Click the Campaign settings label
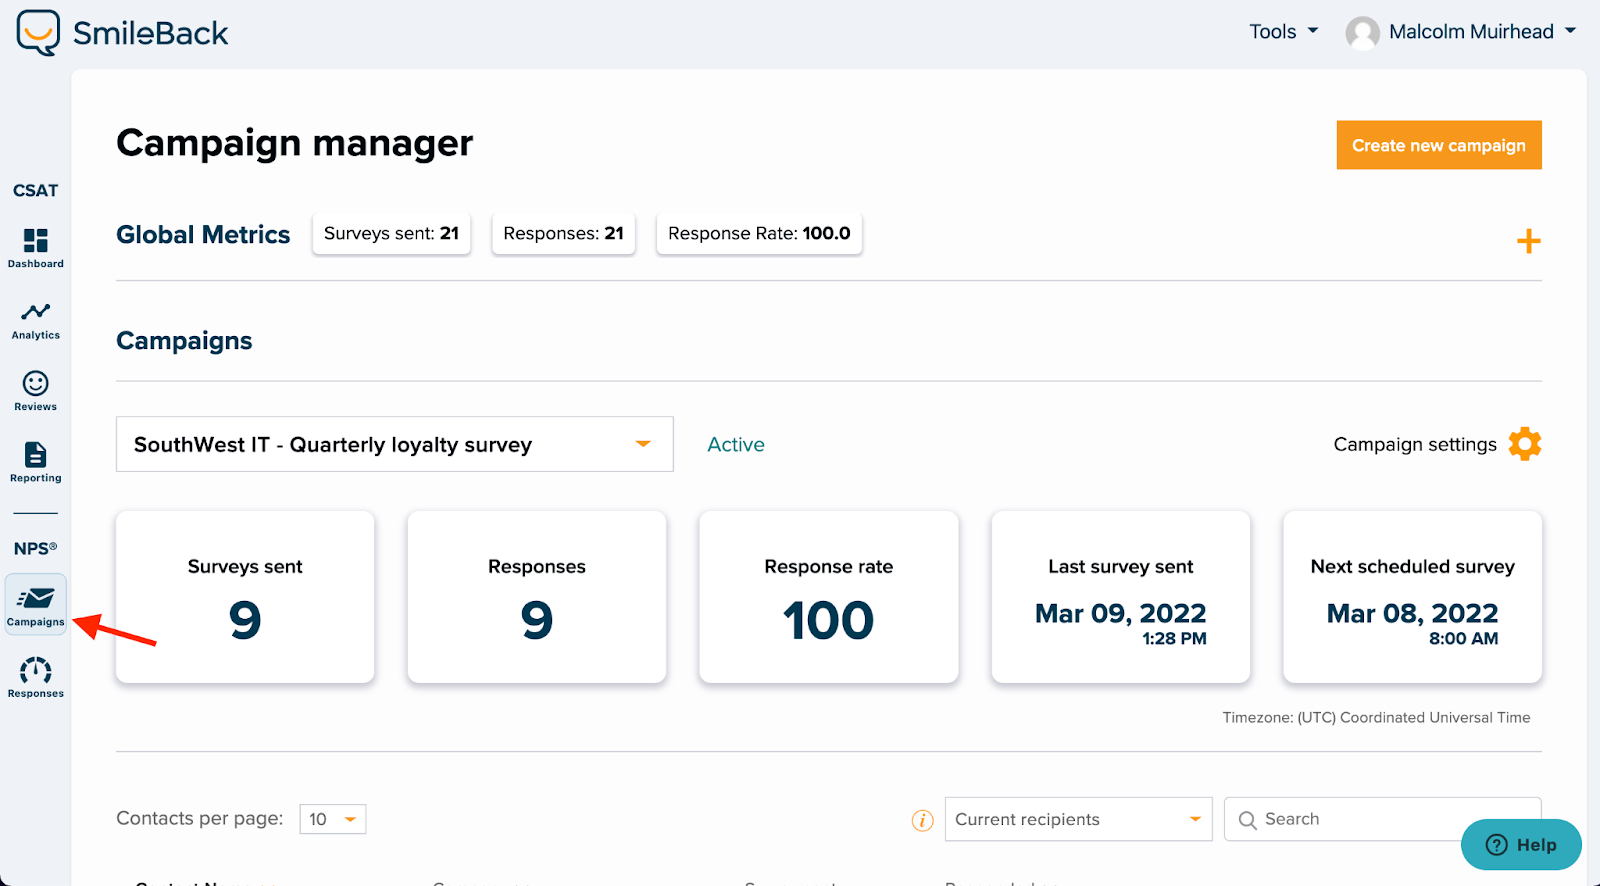The image size is (1600, 886). (x=1415, y=444)
